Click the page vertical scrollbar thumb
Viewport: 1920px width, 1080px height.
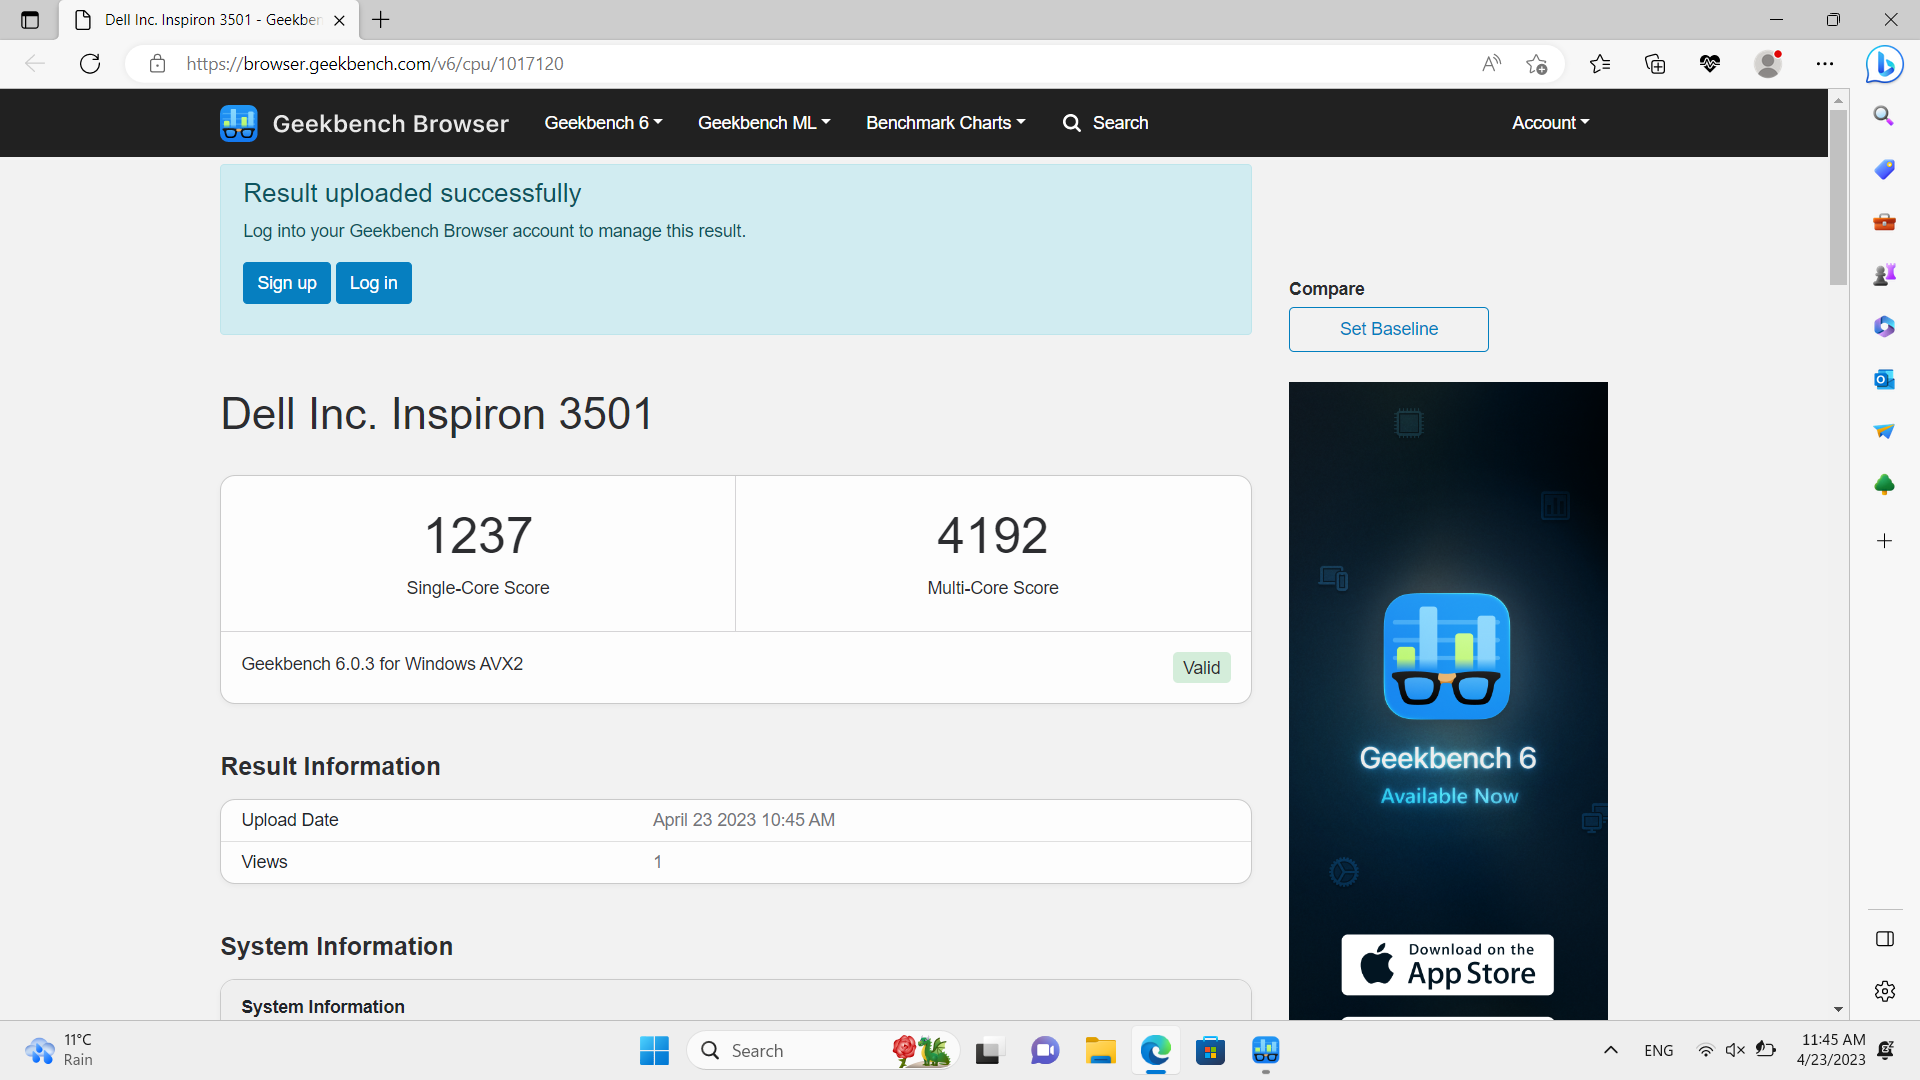pyautogui.click(x=1838, y=195)
